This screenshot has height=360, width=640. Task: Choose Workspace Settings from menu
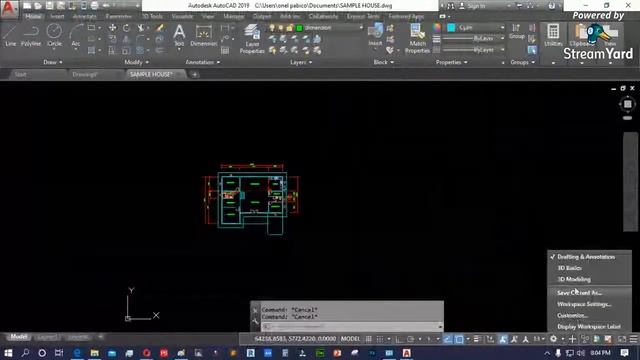click(584, 304)
